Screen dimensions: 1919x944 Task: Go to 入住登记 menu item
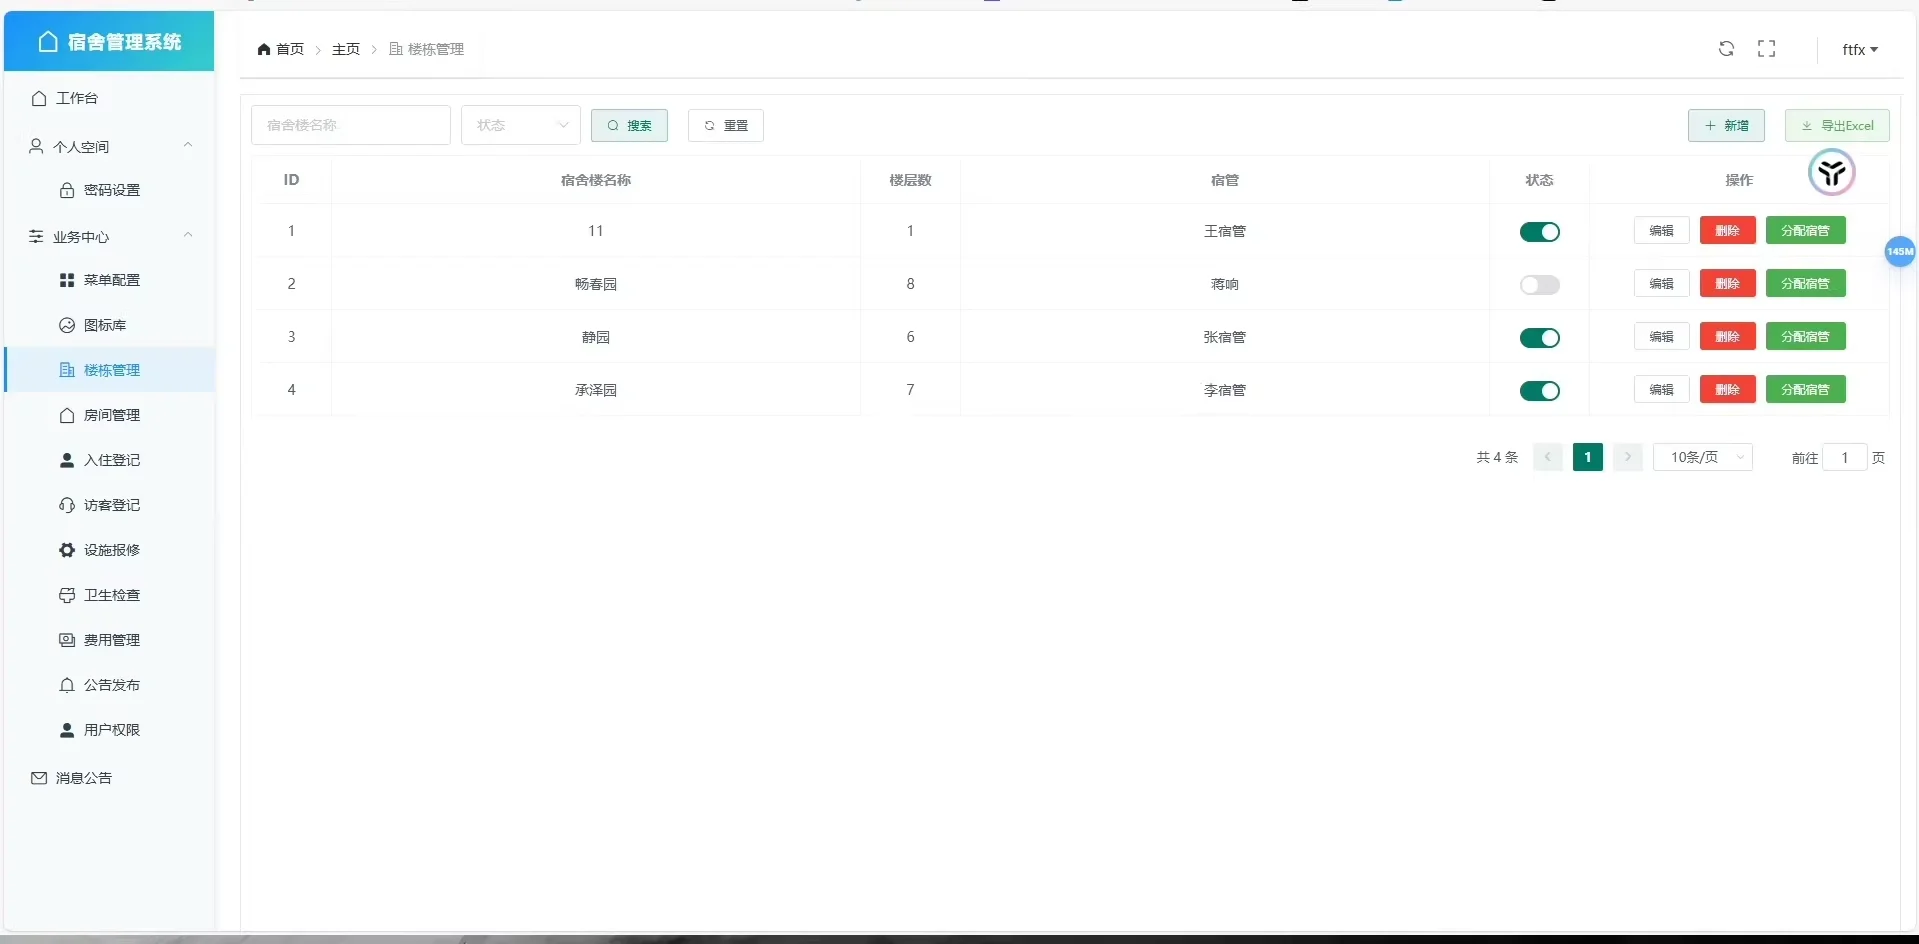[111, 460]
